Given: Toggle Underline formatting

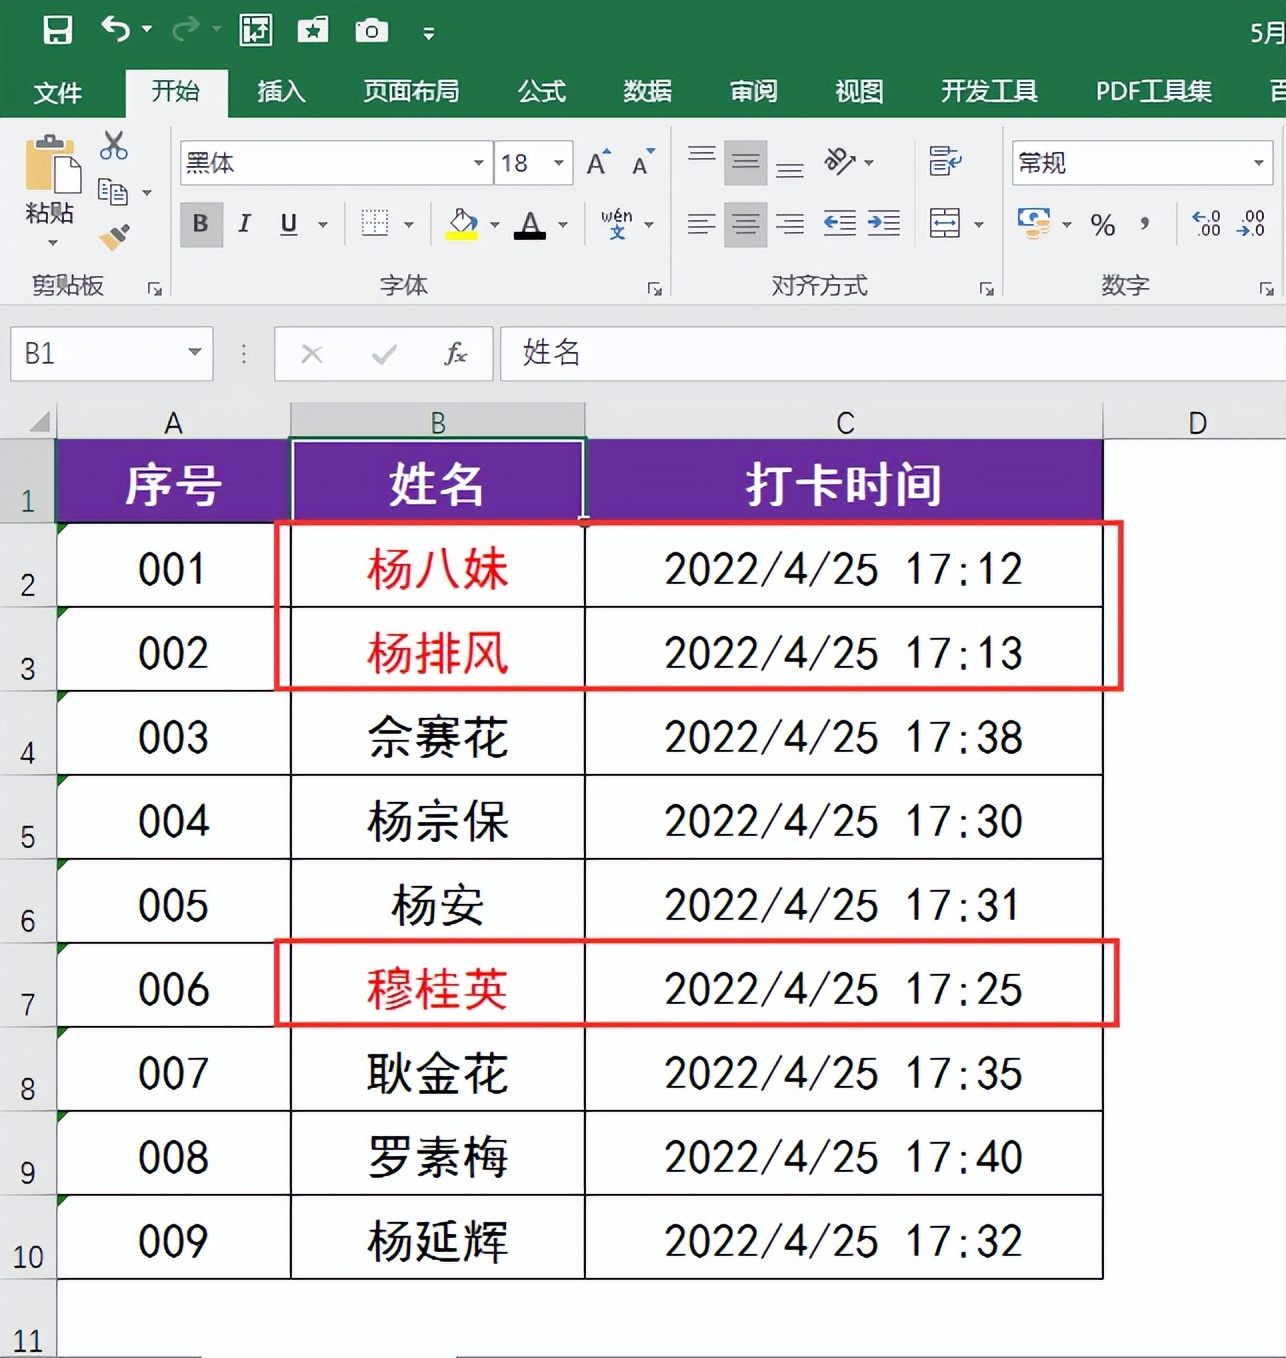Looking at the screenshot, I should point(289,223).
